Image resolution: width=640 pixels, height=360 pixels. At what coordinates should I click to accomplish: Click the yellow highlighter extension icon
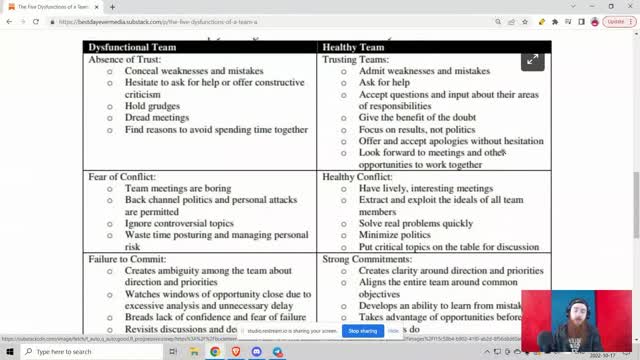[x=541, y=22]
